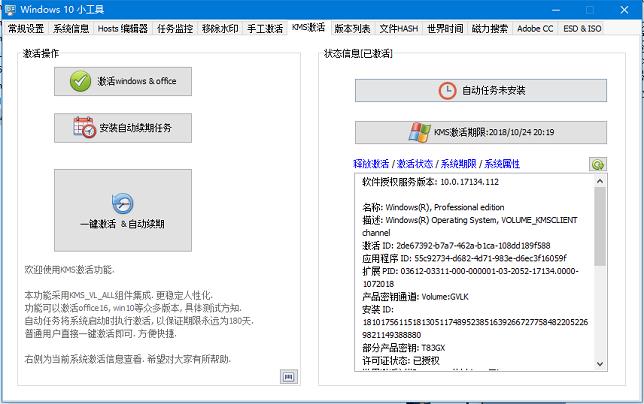The height and width of the screenshot is (404, 644).
Task: Click the green refresh icon
Action: click(x=598, y=165)
